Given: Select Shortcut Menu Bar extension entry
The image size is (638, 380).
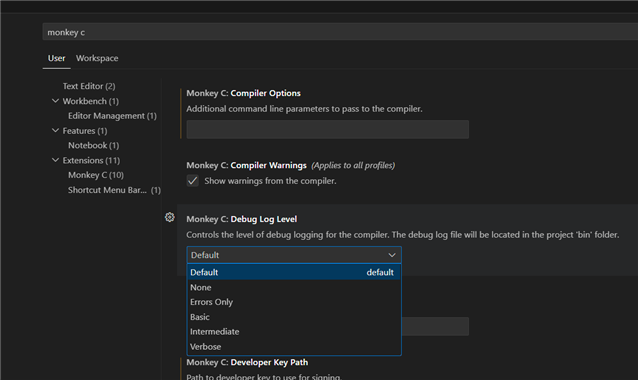Looking at the screenshot, I should [x=114, y=190].
